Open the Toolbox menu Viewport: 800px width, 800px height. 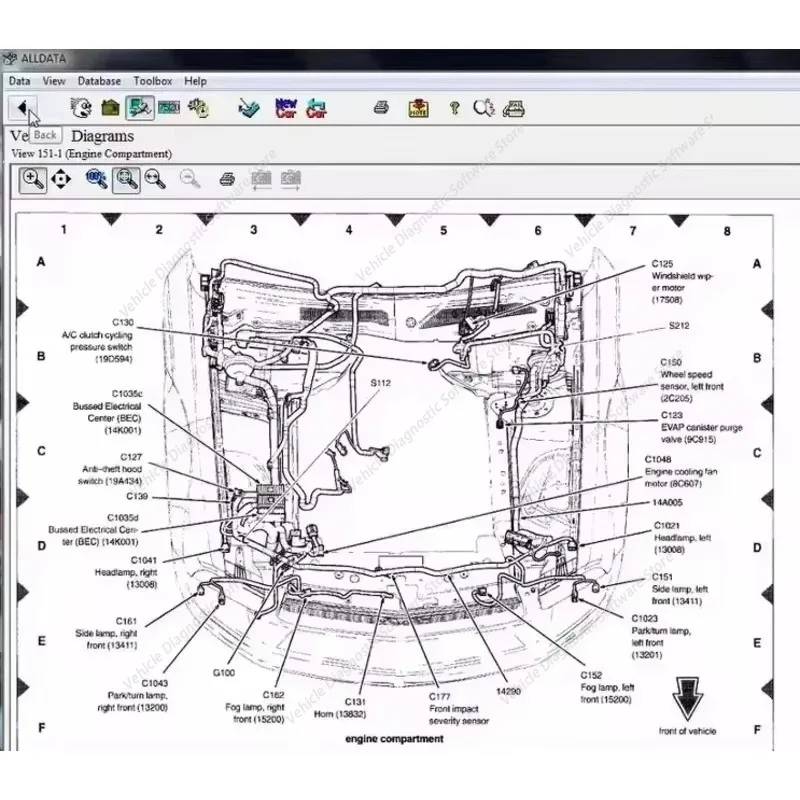150,81
